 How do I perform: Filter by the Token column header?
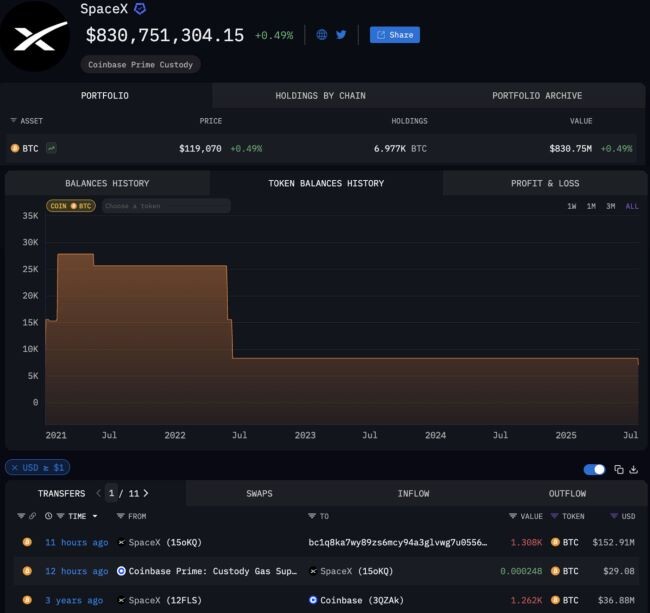[x=567, y=516]
